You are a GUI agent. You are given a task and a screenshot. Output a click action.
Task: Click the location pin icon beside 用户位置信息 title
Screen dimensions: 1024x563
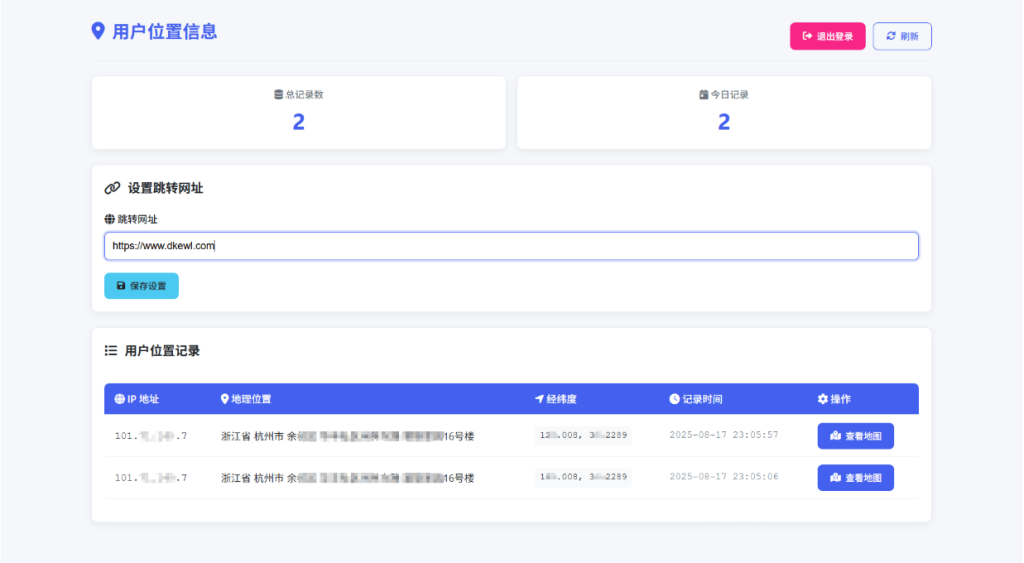tap(98, 31)
